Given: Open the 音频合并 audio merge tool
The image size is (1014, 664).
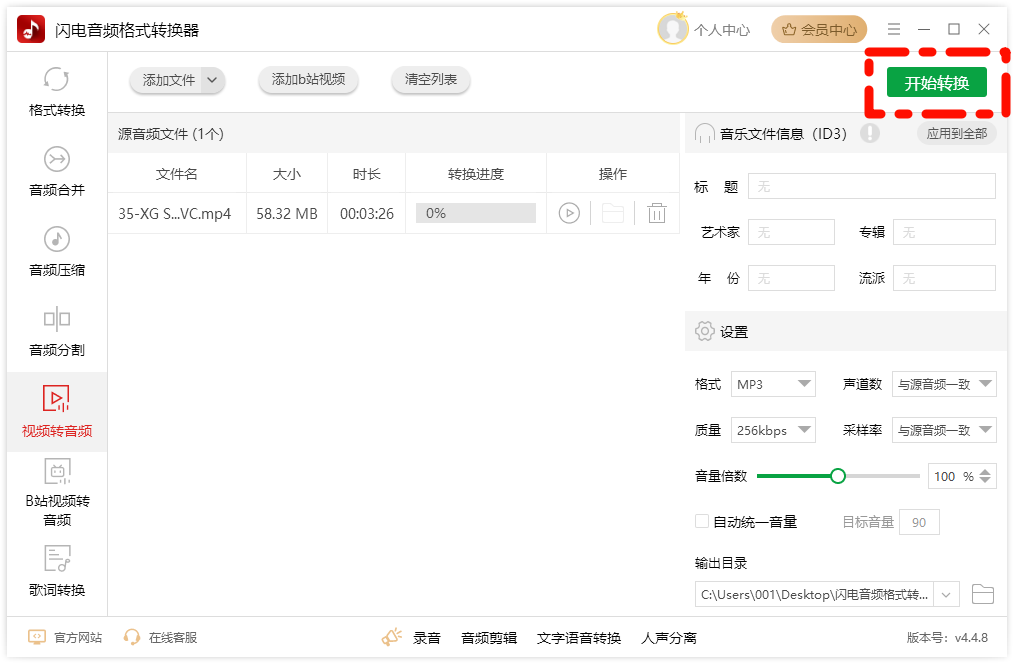Looking at the screenshot, I should [x=57, y=171].
